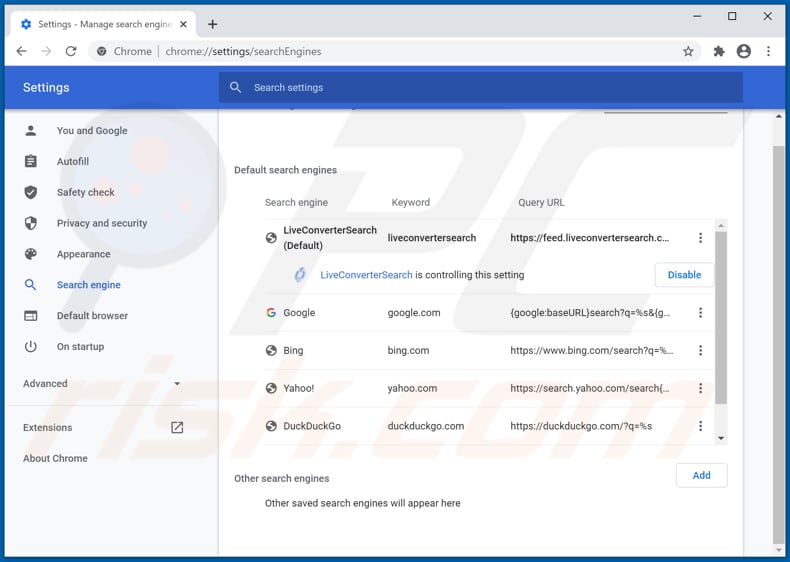Click the magnifier icon beside Search engine

31,285
